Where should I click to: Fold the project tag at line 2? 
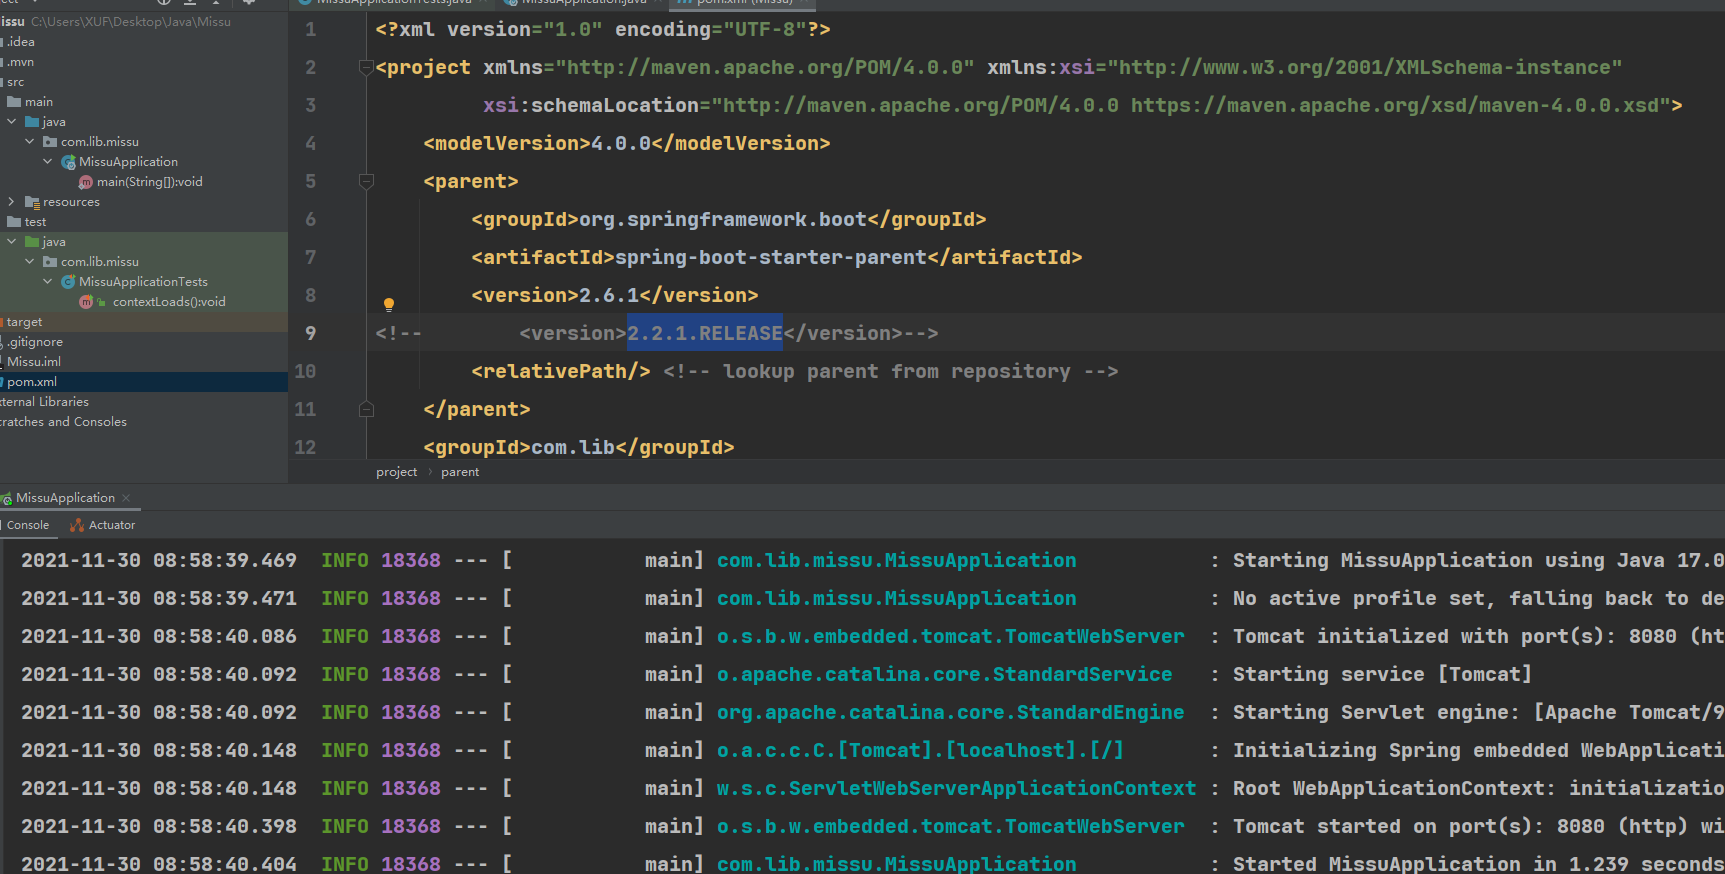[x=366, y=68]
